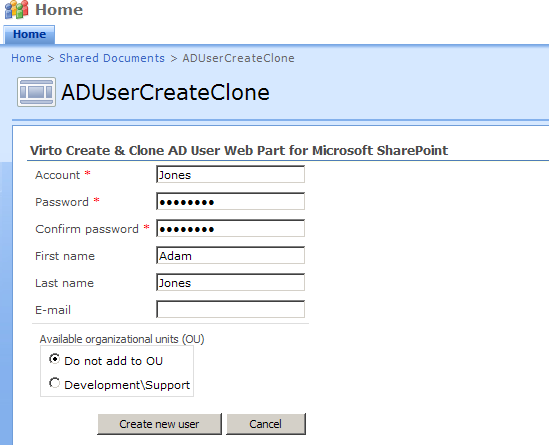The image size is (549, 445).
Task: Click the Confirm password label
Action: 87,229
